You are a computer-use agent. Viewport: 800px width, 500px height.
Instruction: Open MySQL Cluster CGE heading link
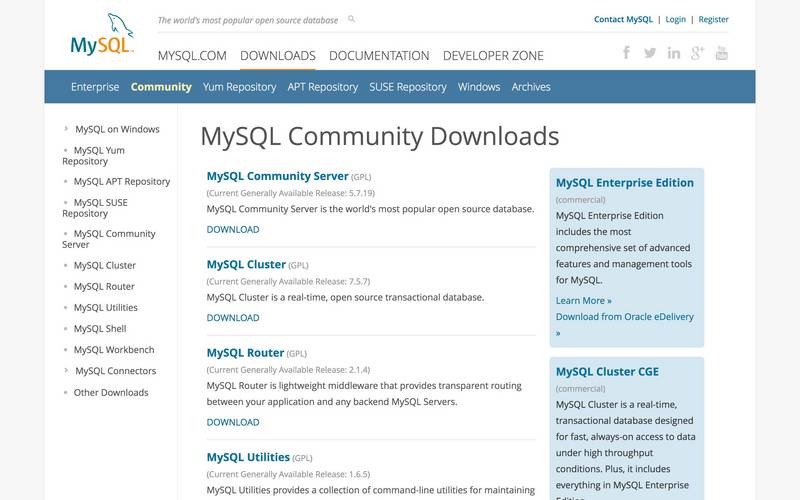tap(607, 371)
